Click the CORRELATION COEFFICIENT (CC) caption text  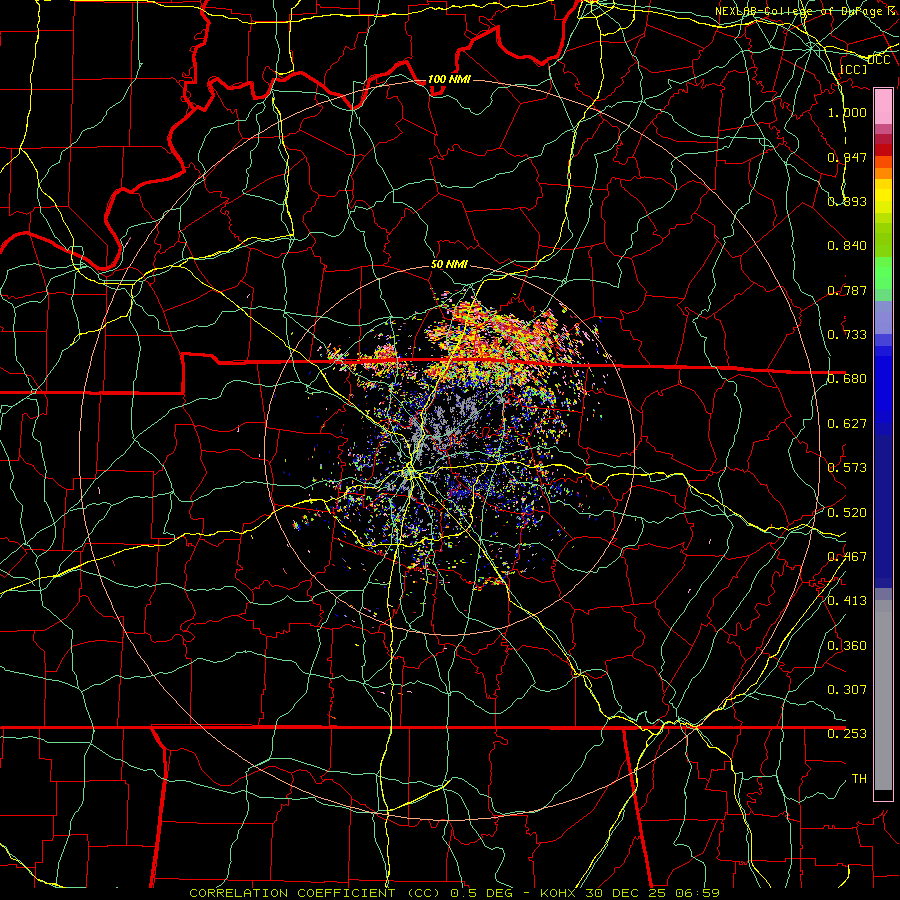(315, 893)
